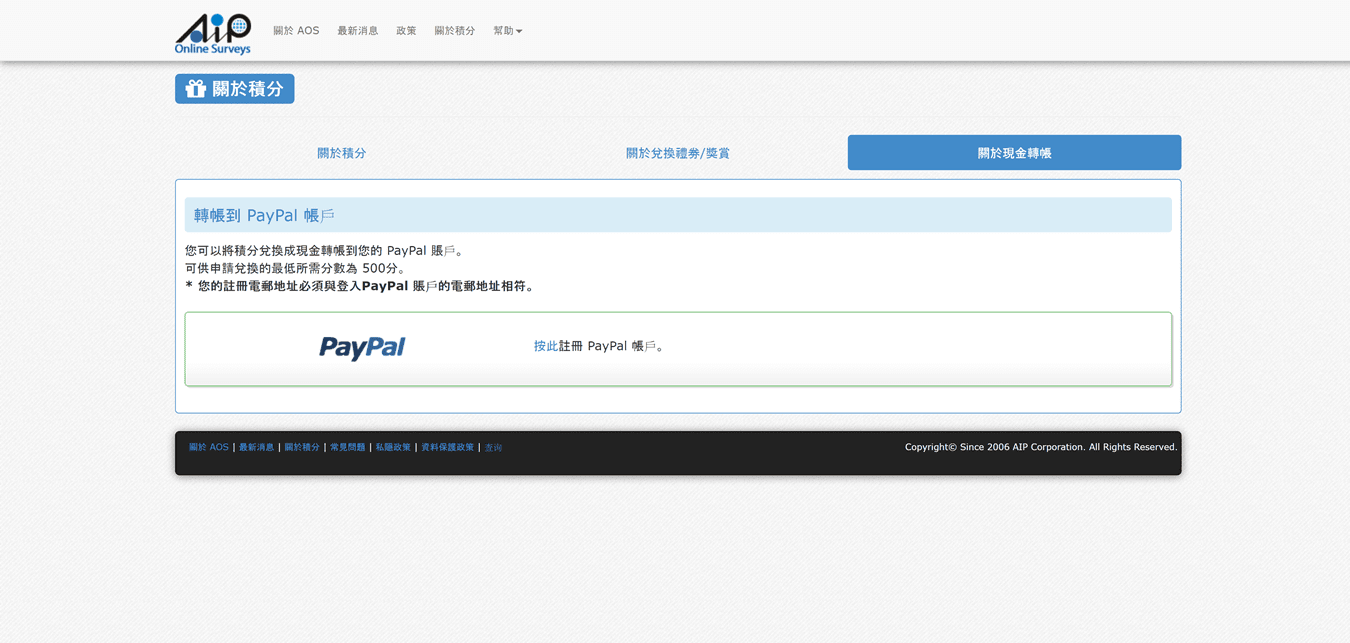Open footer link 查询
Screen dimensions: 1350x643
pos(494,448)
